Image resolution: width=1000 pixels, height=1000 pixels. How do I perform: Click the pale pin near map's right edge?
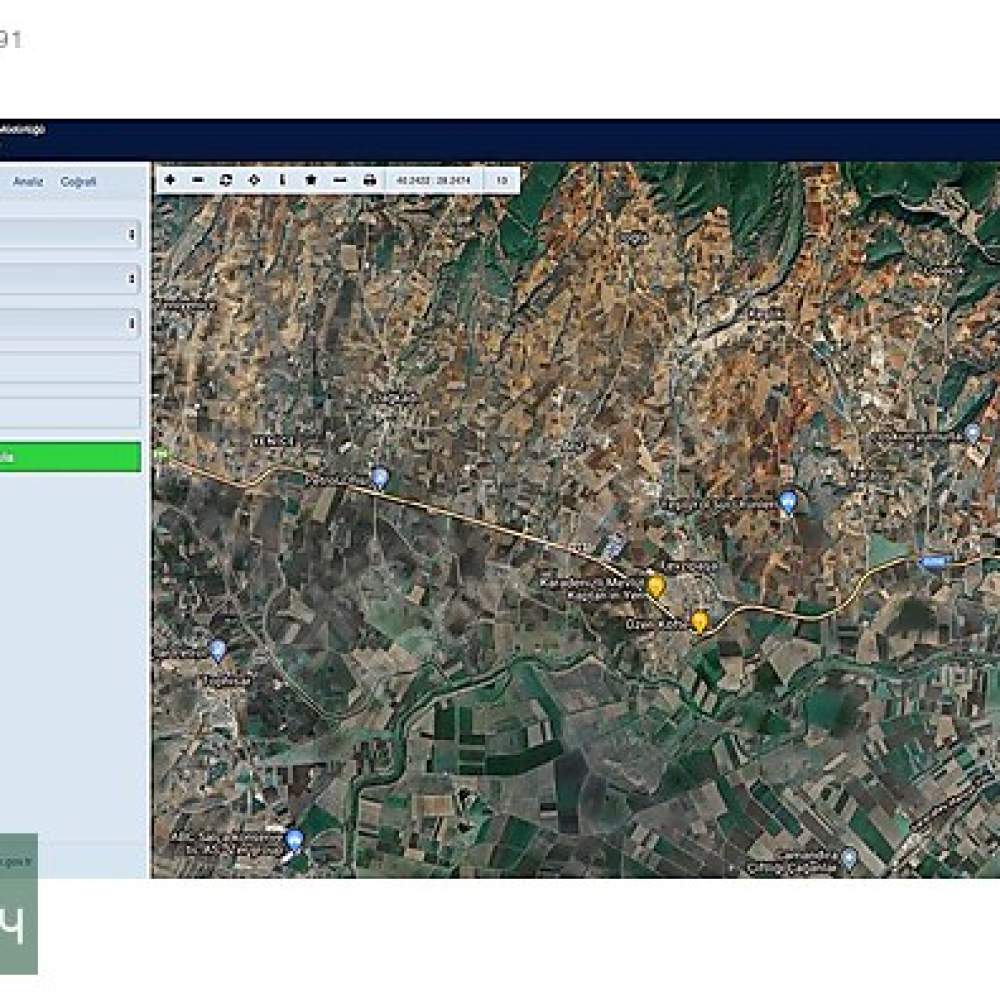click(x=972, y=434)
